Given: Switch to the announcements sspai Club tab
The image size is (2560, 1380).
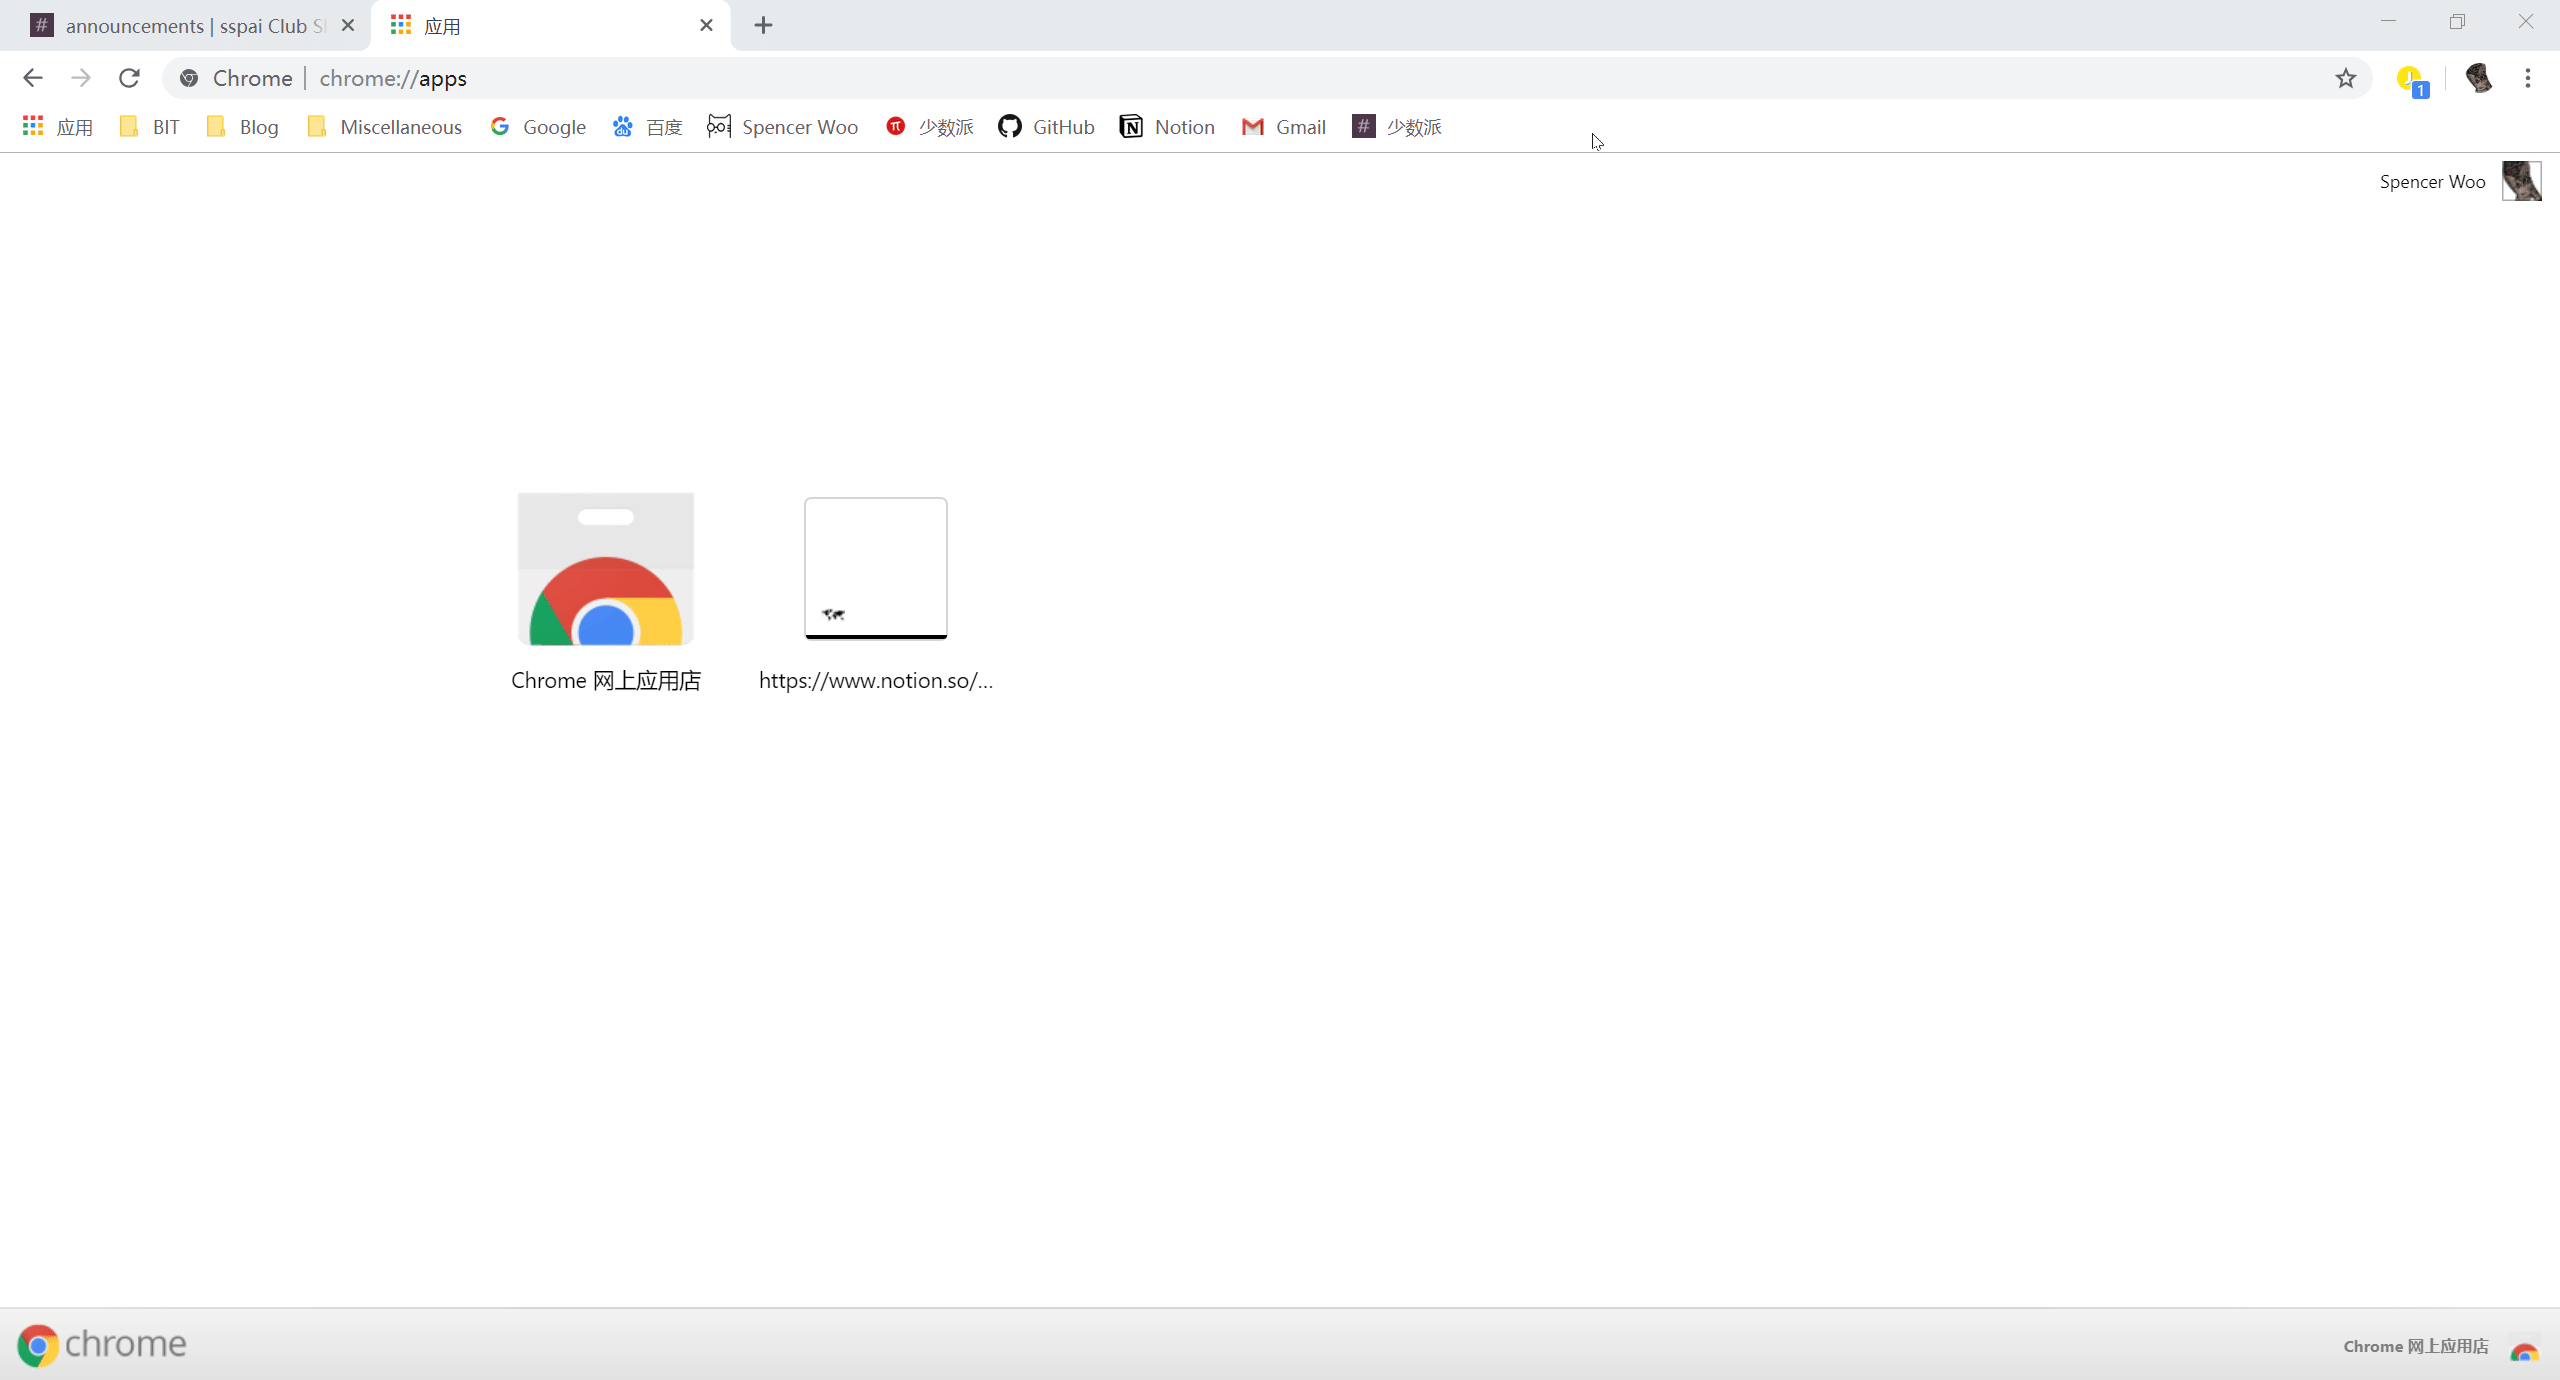Looking at the screenshot, I should click(185, 26).
